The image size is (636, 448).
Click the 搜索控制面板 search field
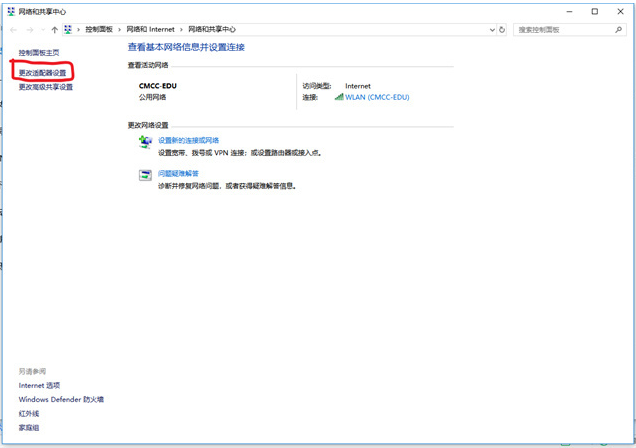[564, 30]
